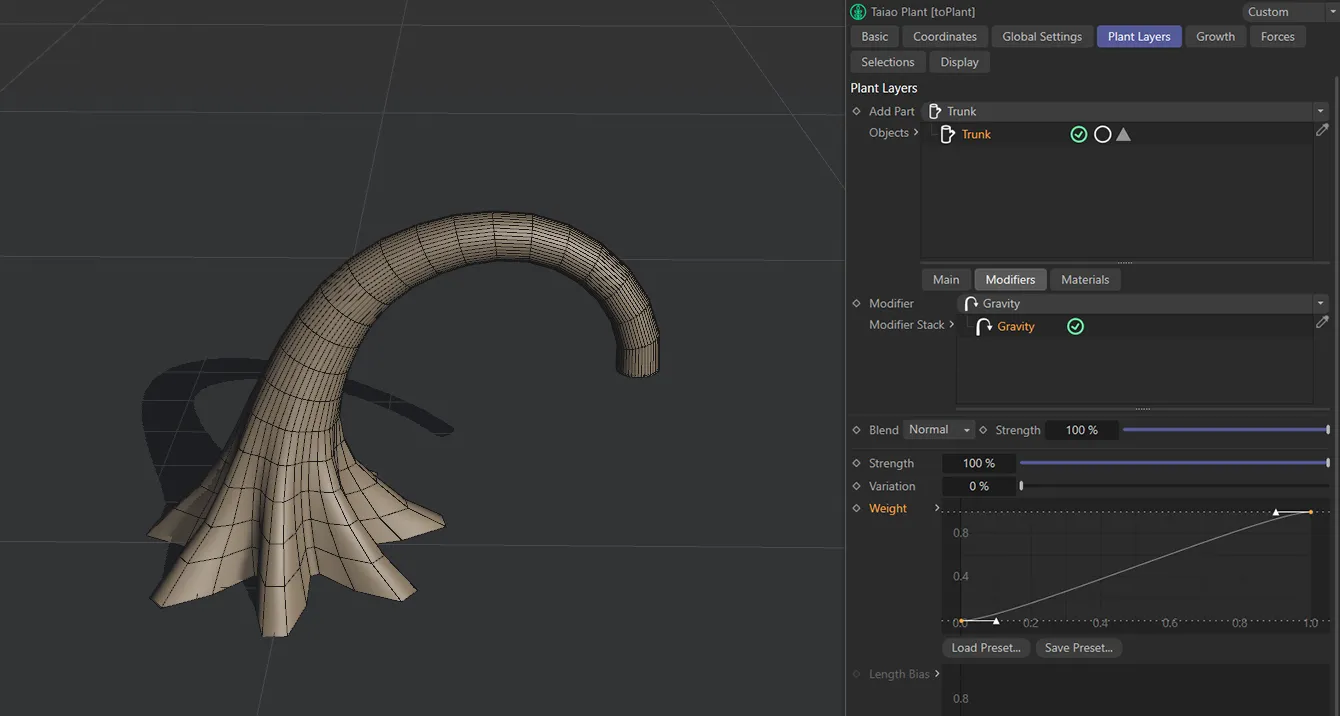This screenshot has height=716, width=1340.
Task: Click the Taiao Plant object icon in the header
Action: [857, 11]
